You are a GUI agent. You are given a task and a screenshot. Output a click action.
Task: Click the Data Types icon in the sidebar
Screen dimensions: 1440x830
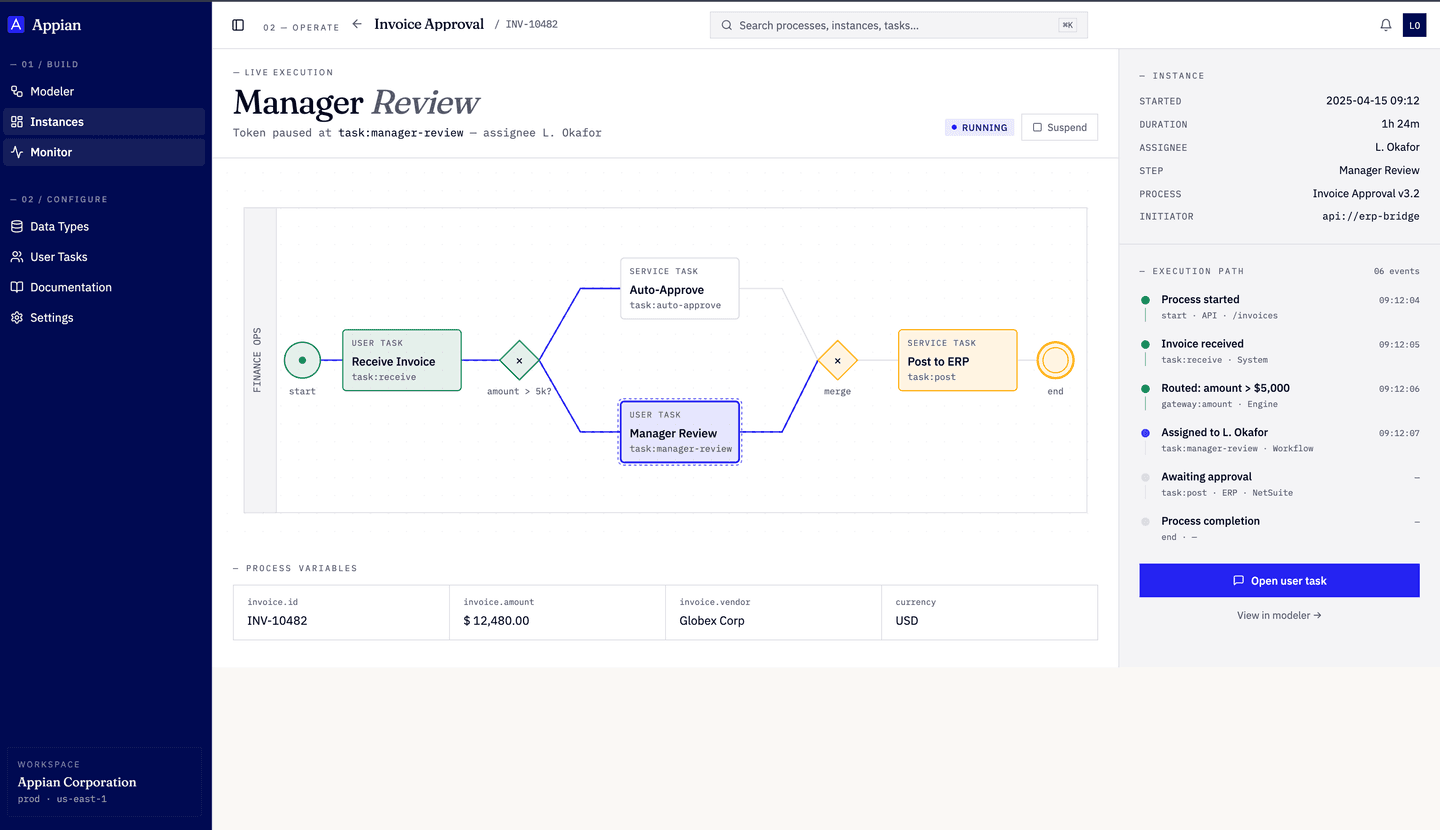pos(18,226)
